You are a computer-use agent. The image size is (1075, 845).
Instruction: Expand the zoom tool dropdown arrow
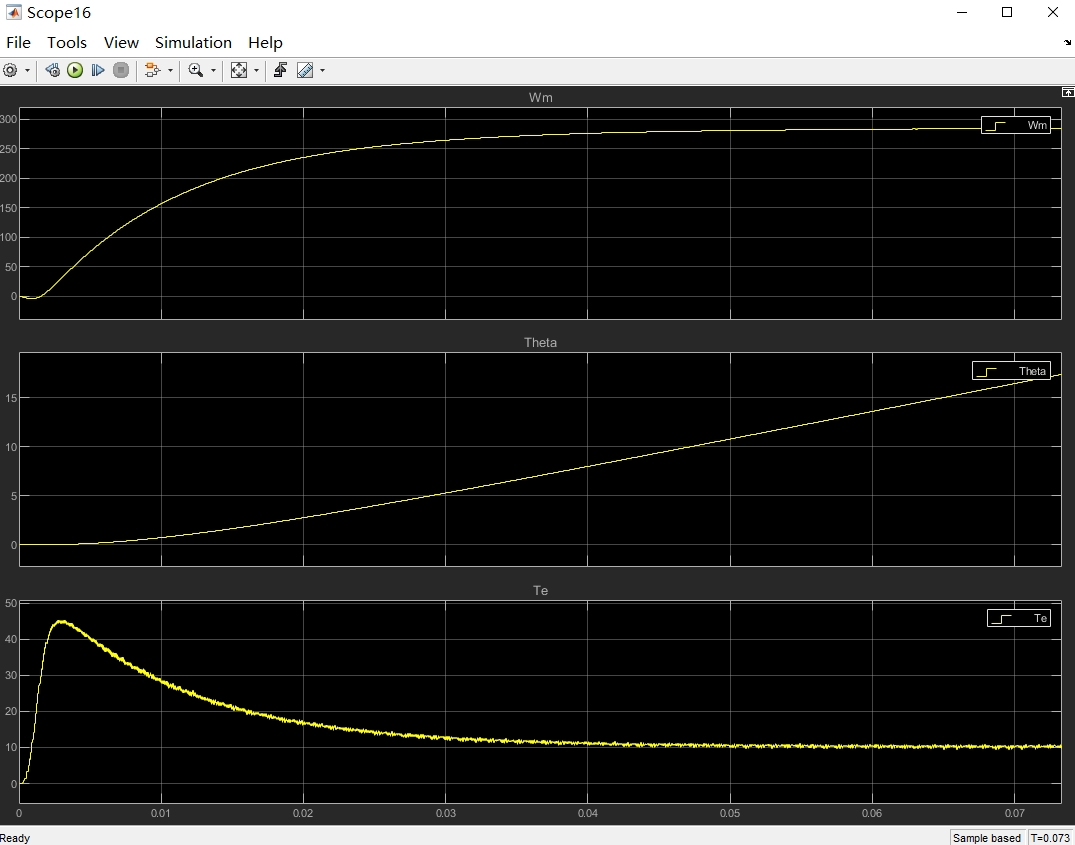(x=213, y=71)
